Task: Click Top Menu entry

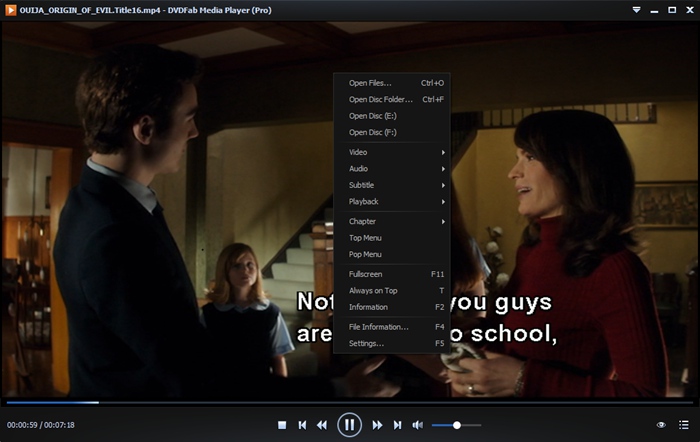Action: (x=392, y=238)
